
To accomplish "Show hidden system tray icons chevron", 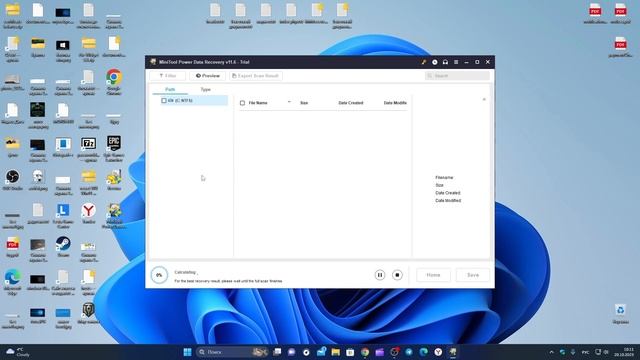I will pyautogui.click(x=551, y=352).
